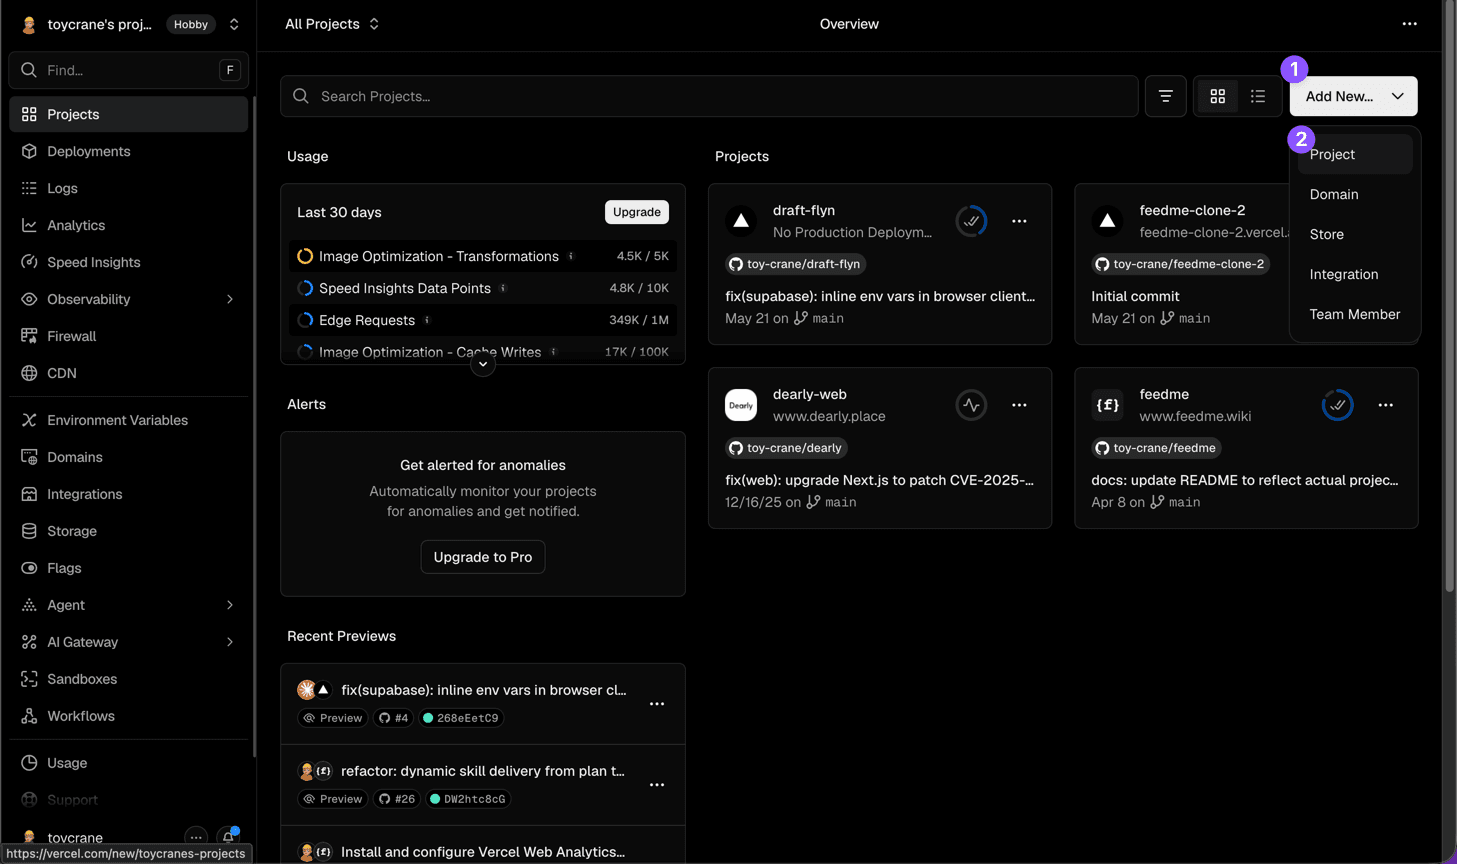Screen dimensions: 1457x864
Task: Expand the Agent submenu chevron
Action: 230,605
